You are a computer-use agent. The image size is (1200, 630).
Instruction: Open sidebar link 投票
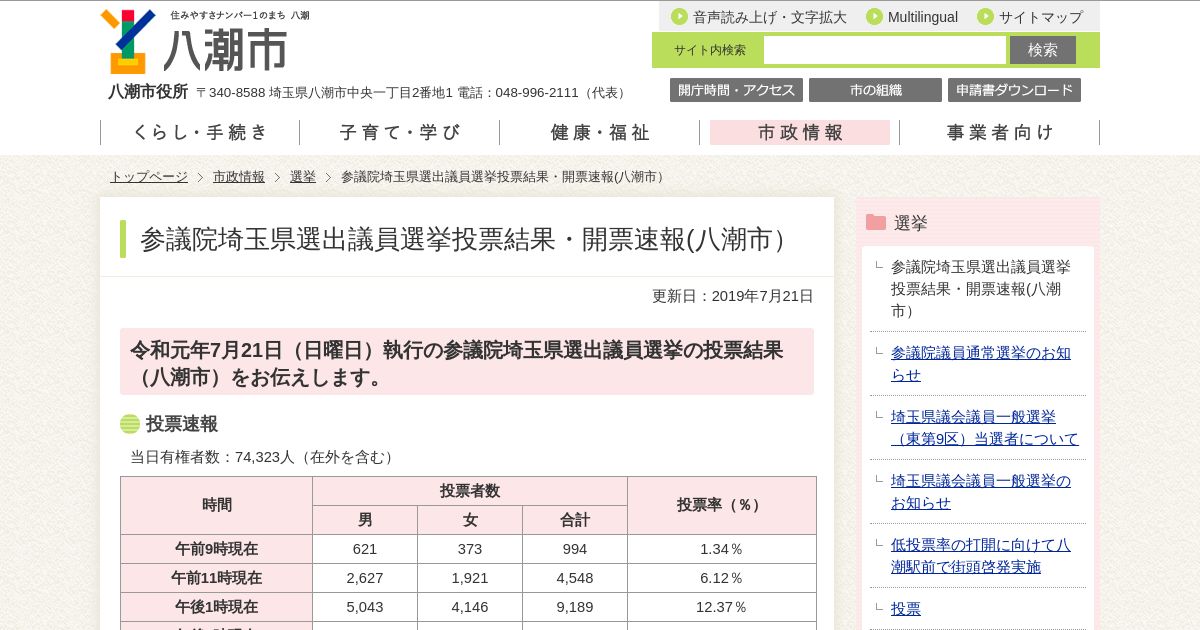[906, 608]
